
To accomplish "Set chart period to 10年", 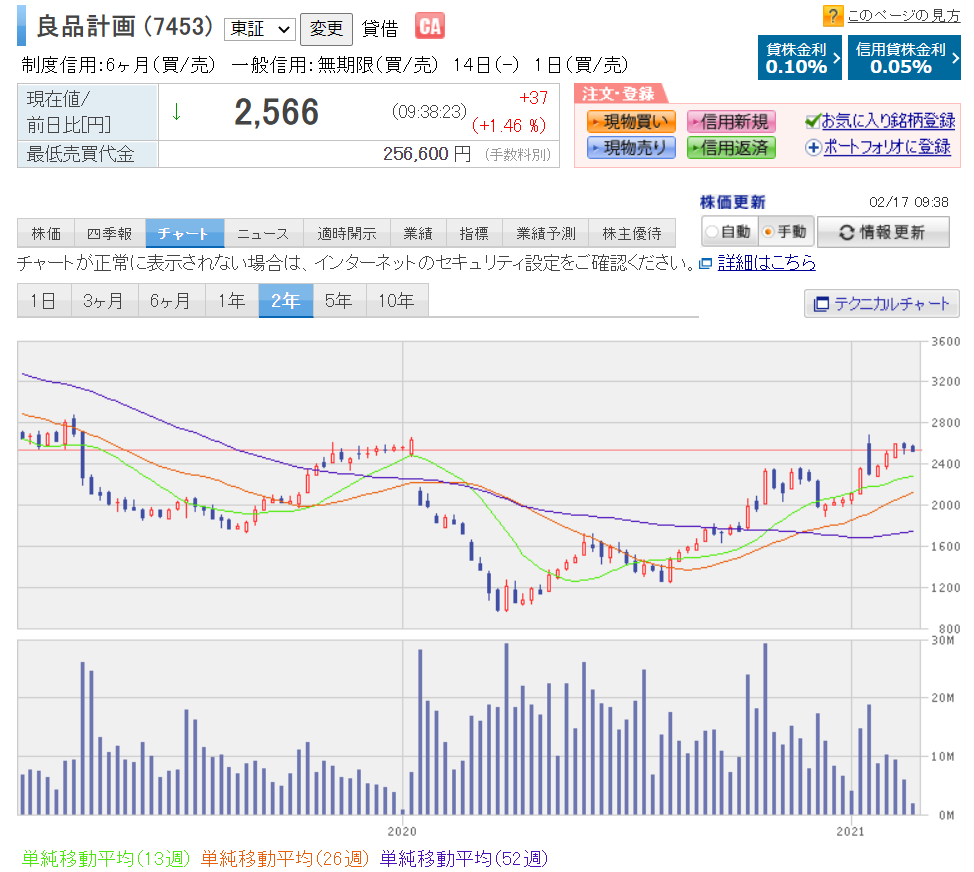I will pyautogui.click(x=397, y=301).
